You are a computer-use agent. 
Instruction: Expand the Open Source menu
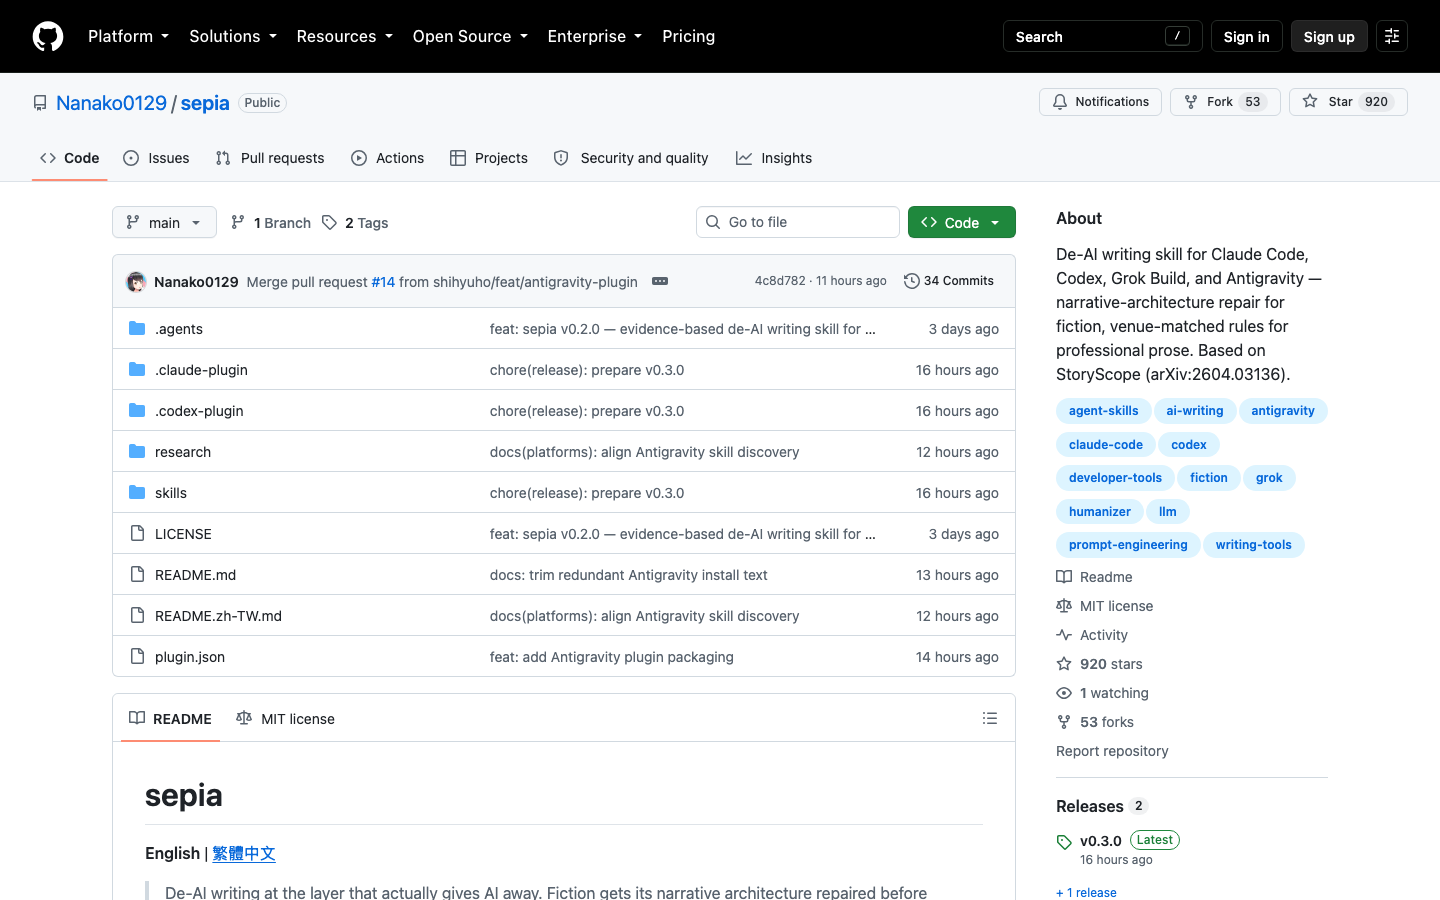470,36
